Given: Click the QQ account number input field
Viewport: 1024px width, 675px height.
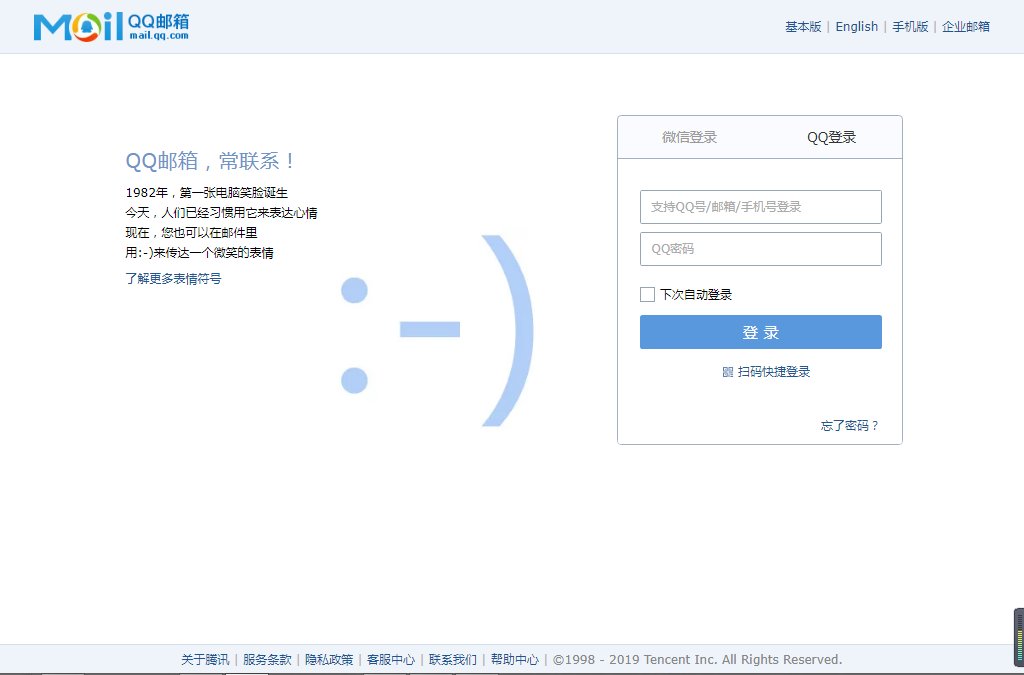Looking at the screenshot, I should coord(760,207).
